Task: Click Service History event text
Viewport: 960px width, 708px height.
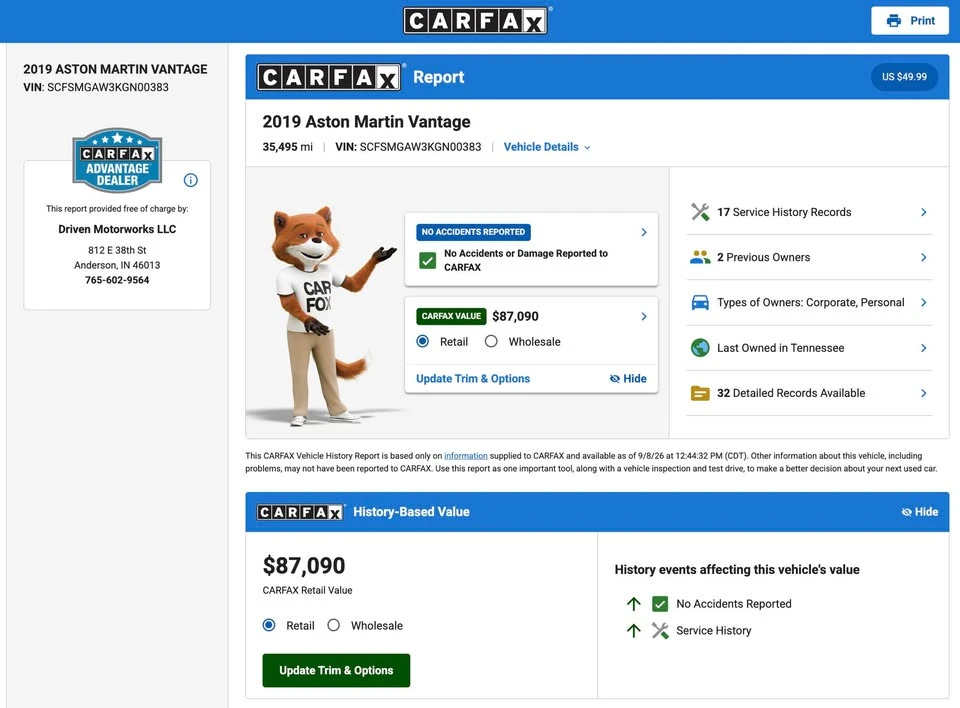Action: pyautogui.click(x=713, y=631)
